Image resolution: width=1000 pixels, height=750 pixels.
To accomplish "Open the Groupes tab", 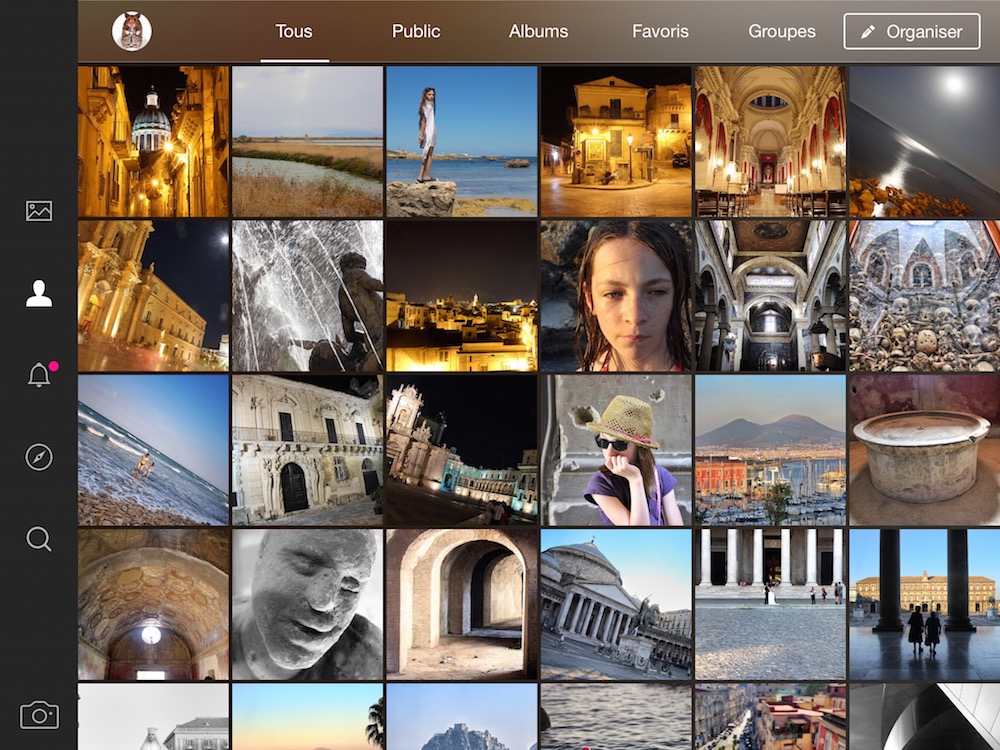I will tap(782, 31).
